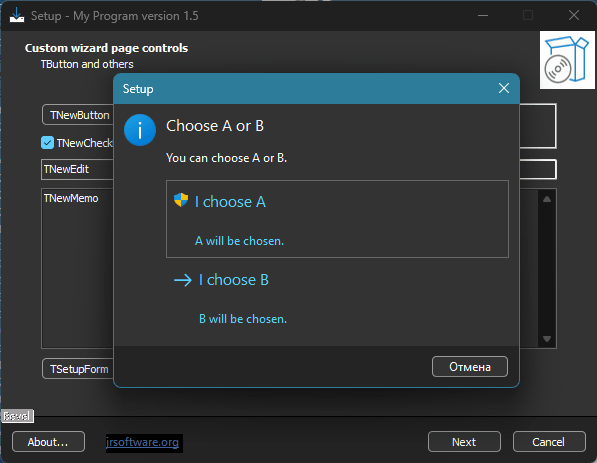Select the "I choose A" command link
Image resolution: width=597 pixels, height=463 pixels.
[x=337, y=219]
